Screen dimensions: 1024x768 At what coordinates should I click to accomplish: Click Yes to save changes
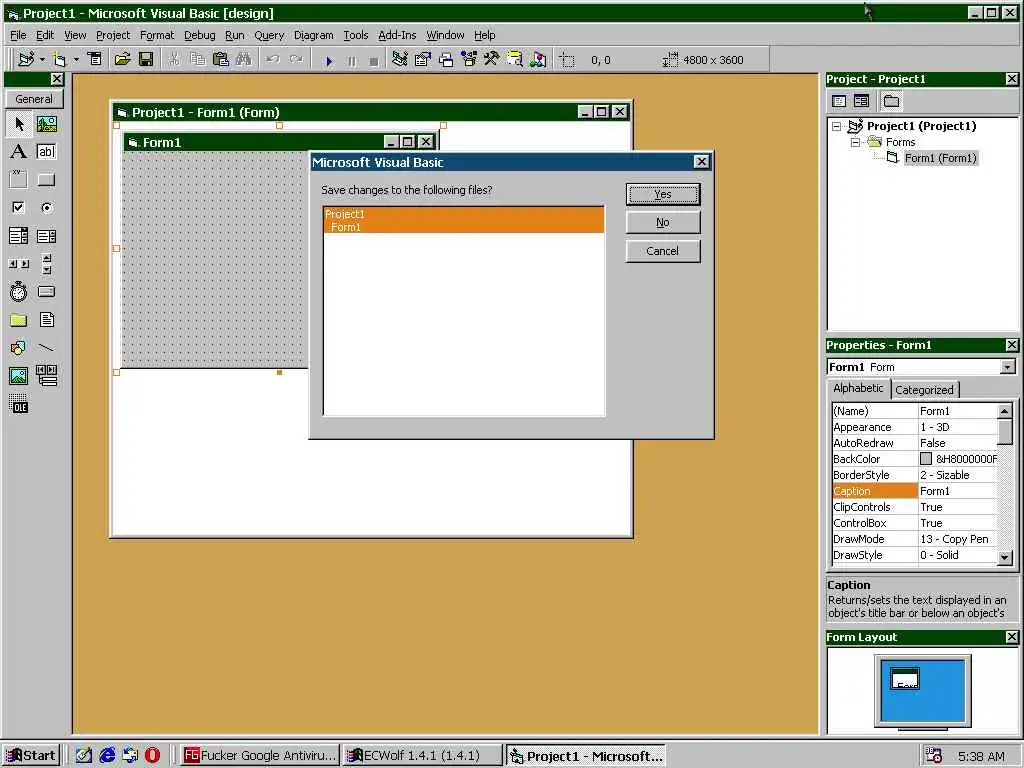coord(663,194)
